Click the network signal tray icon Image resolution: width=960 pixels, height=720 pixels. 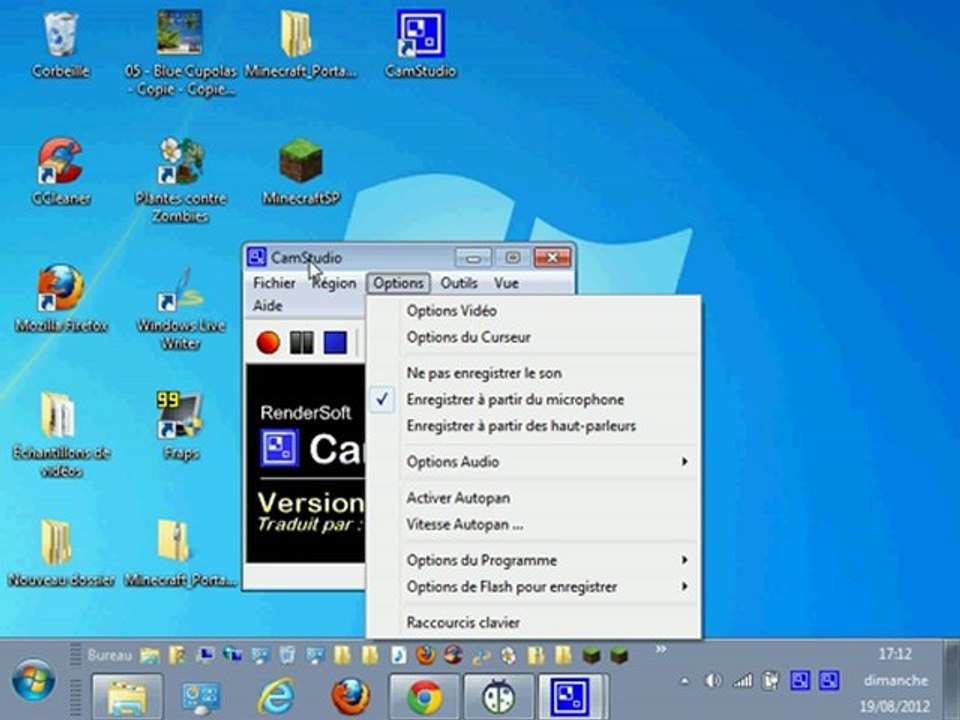pyautogui.click(x=743, y=681)
